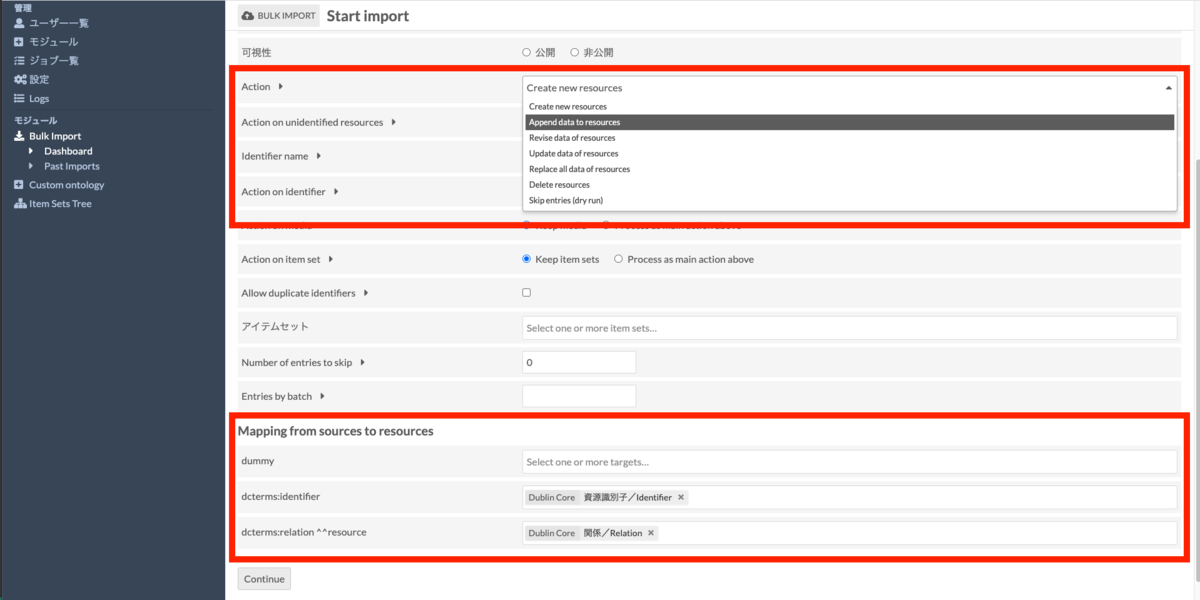The image size is (1200, 600).
Task: Open ユーザー一覧 user icon in sidebar
Action: coord(19,22)
